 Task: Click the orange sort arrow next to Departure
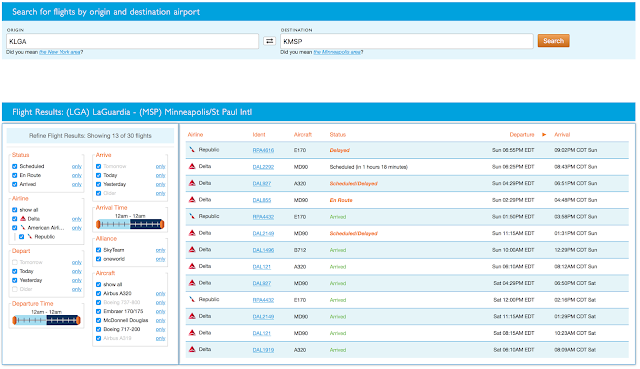(544, 135)
